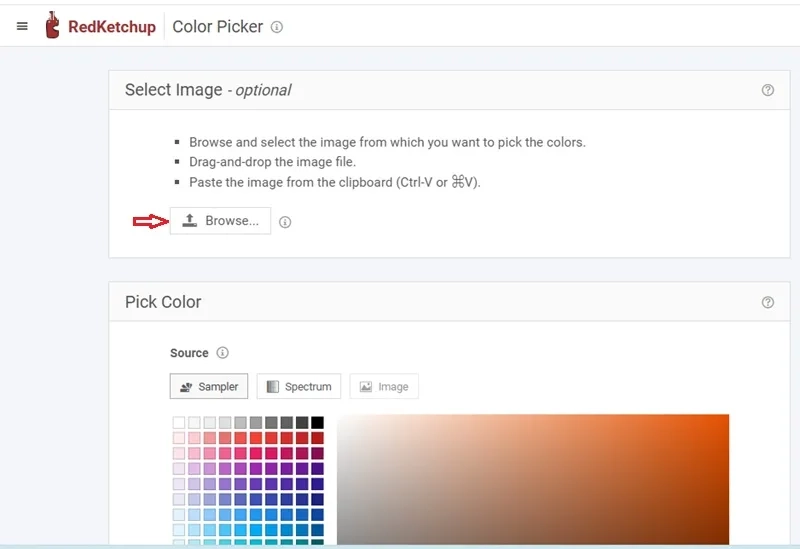Viewport: 800px width, 549px height.
Task: Pick the black swatch in top row
Action: tap(317, 423)
